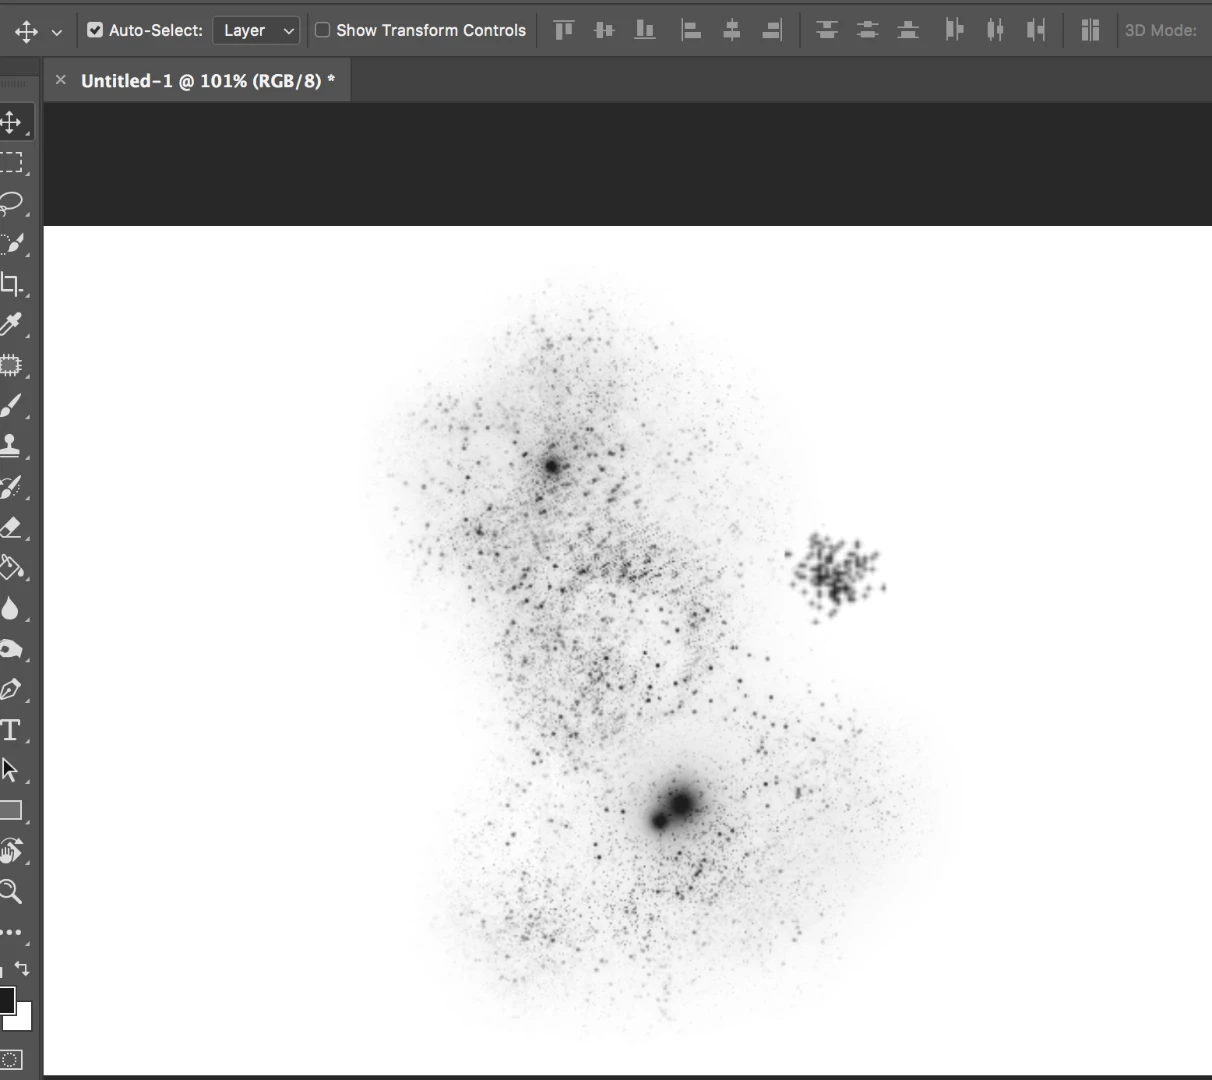1212x1080 pixels.
Task: Click Distribute right edges icon
Action: coord(1036,30)
